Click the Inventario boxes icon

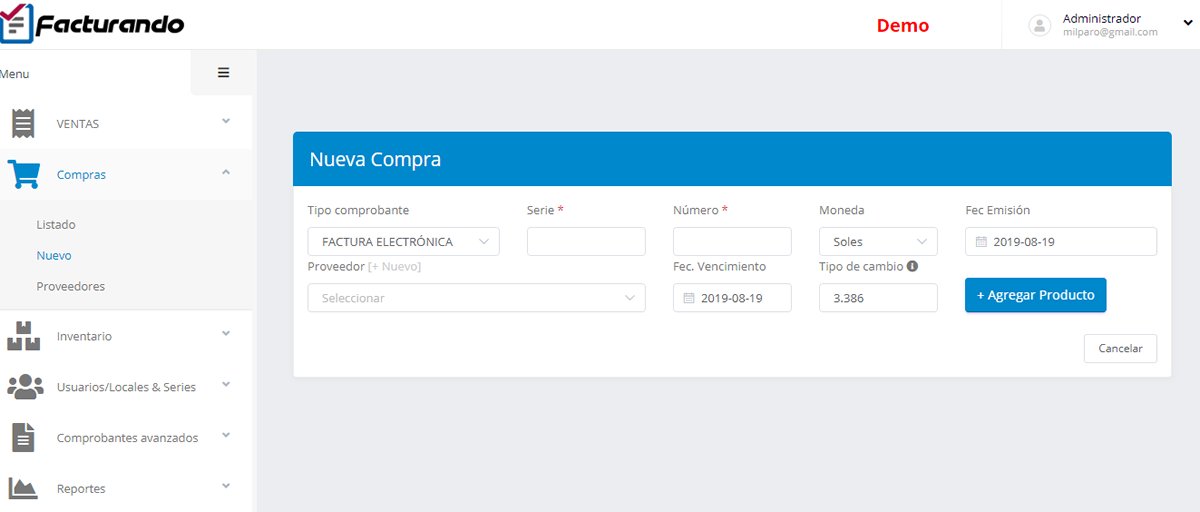[x=23, y=336]
